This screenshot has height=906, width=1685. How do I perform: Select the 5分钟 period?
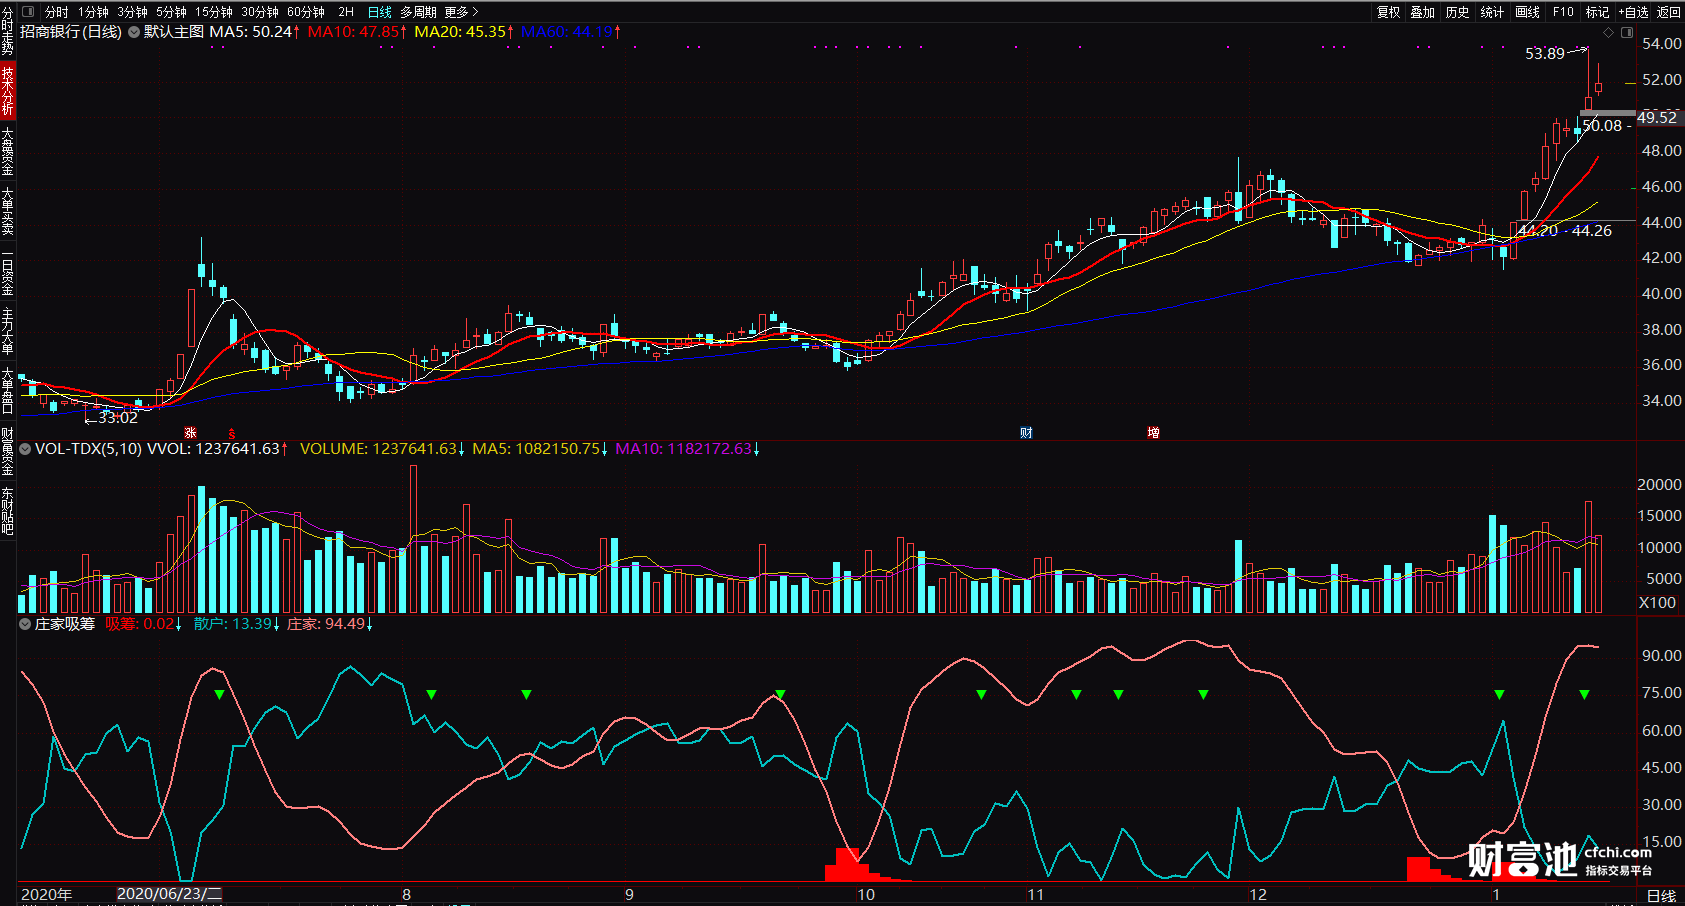click(x=171, y=12)
